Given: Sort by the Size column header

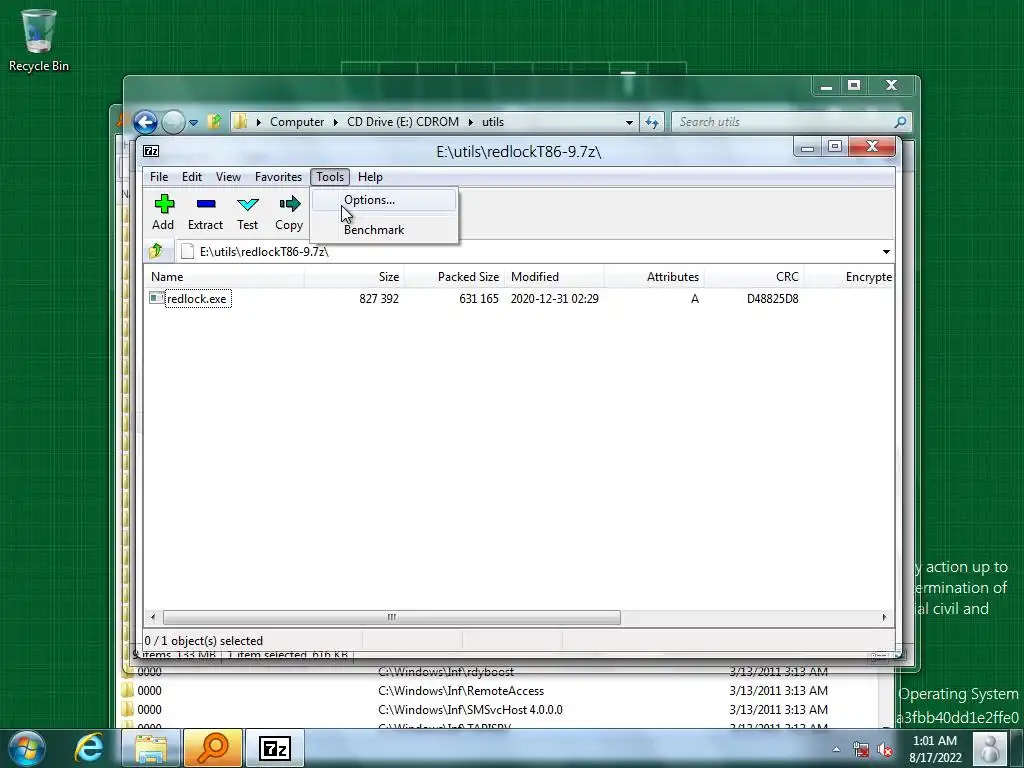Looking at the screenshot, I should [x=354, y=277].
